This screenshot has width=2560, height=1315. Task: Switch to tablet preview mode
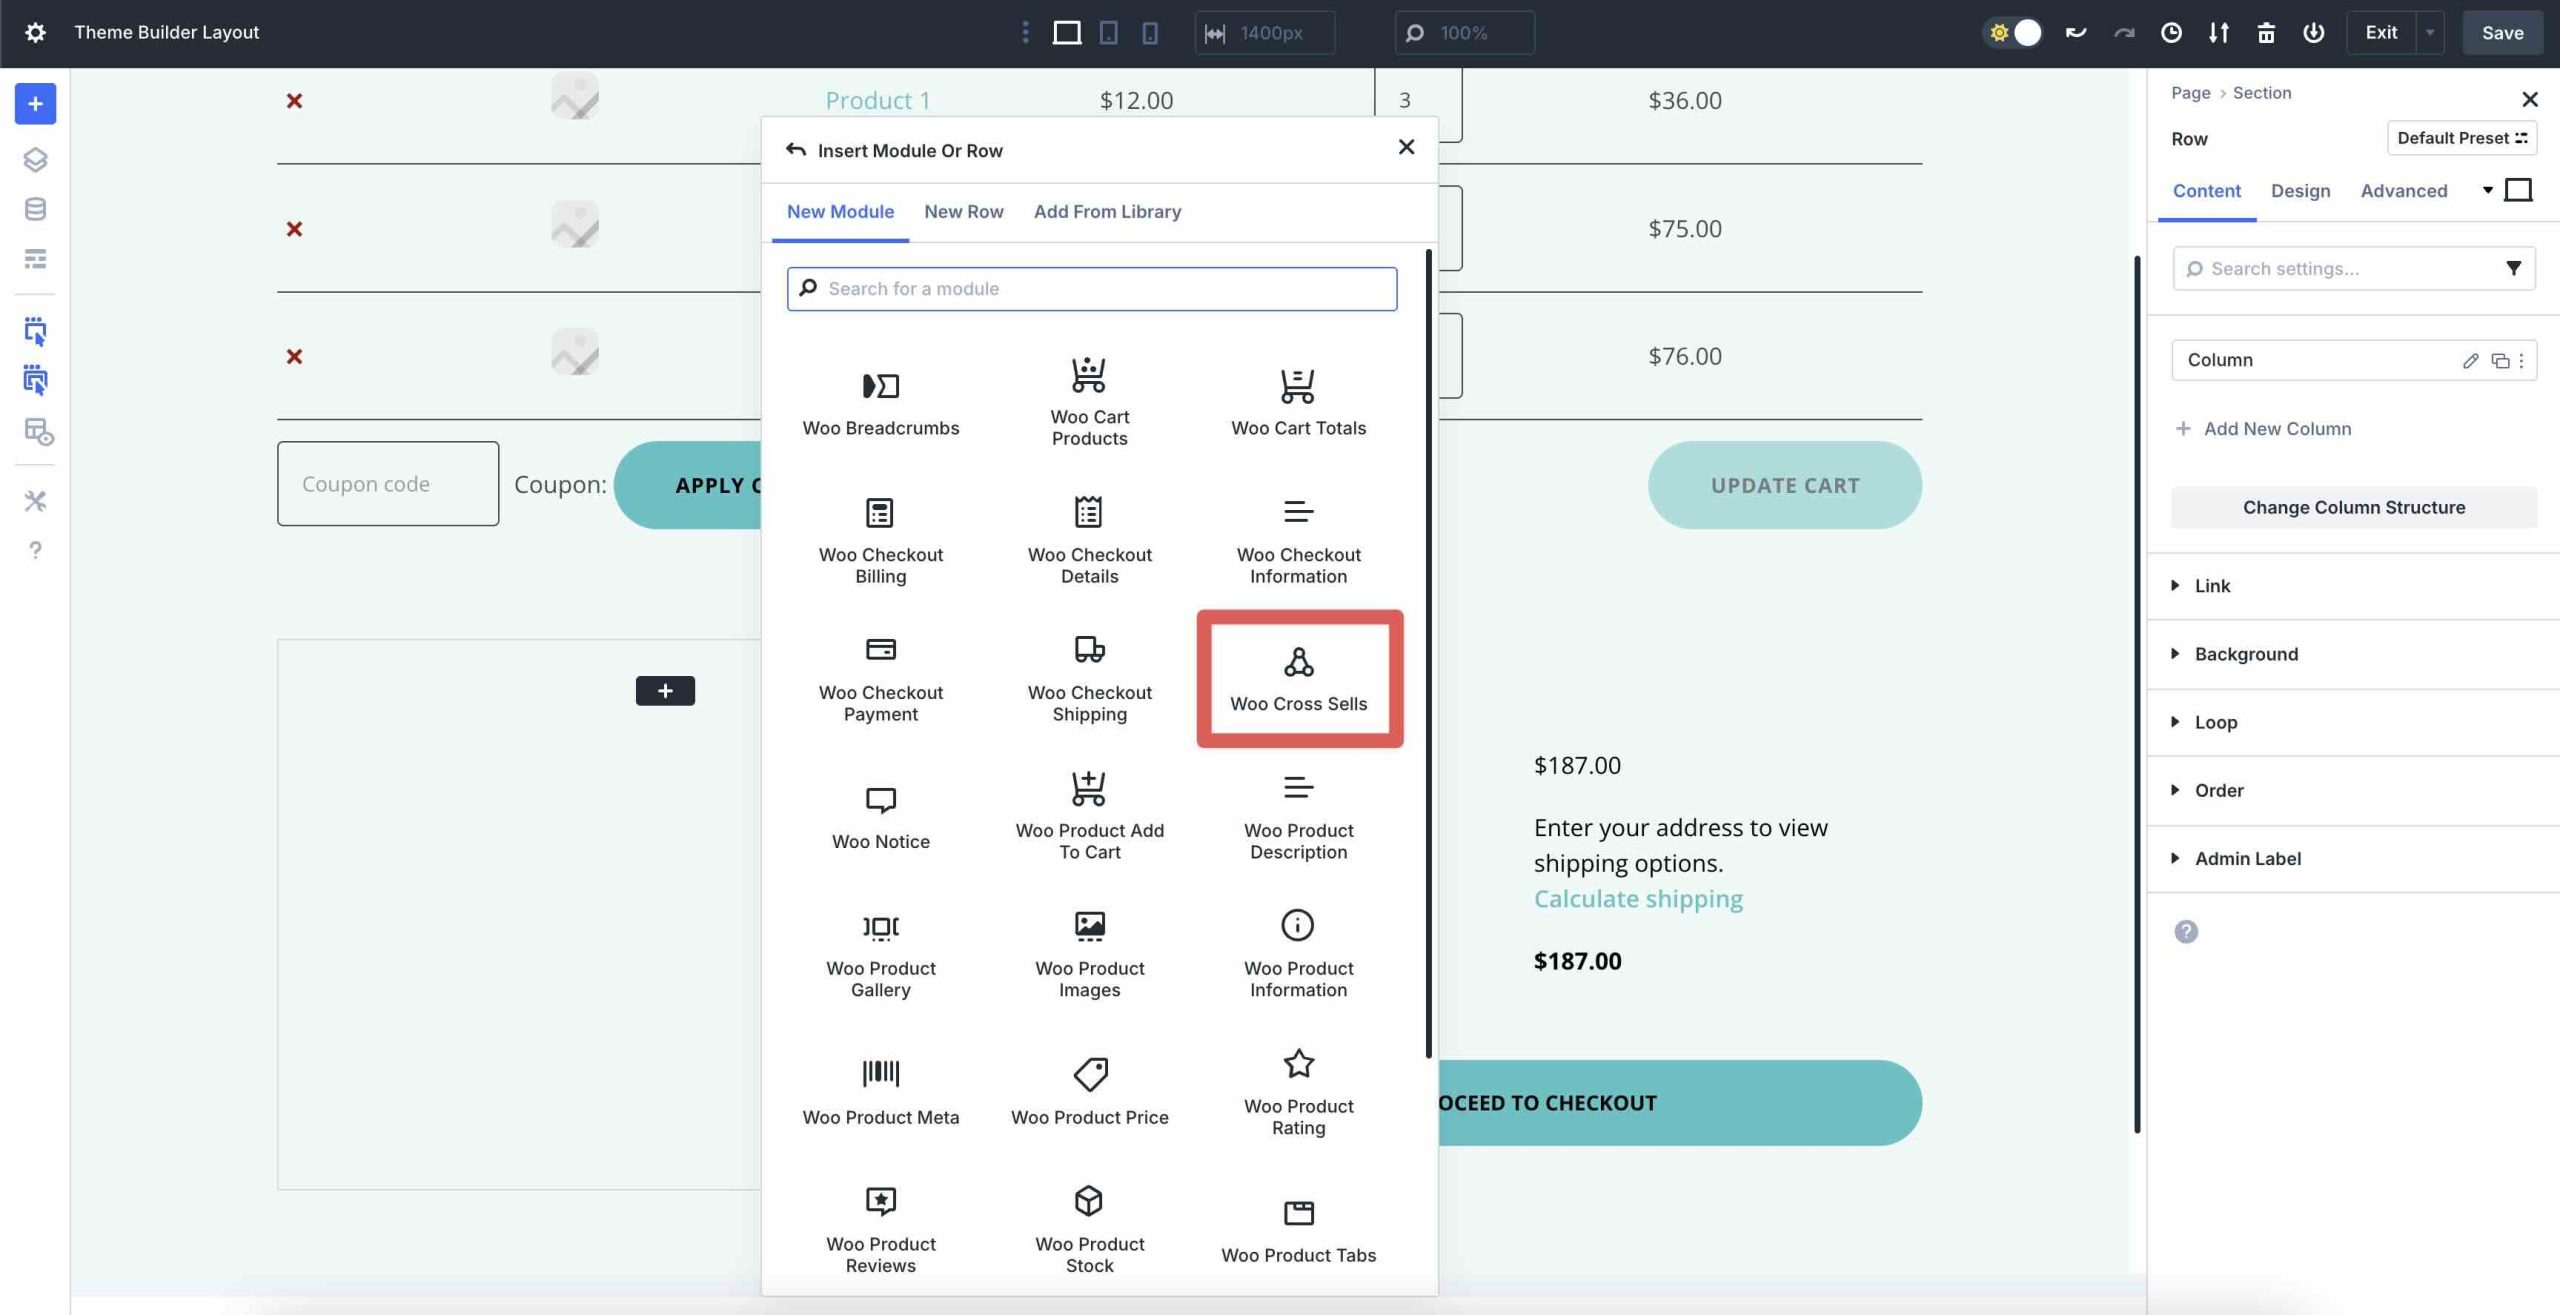click(x=1107, y=32)
